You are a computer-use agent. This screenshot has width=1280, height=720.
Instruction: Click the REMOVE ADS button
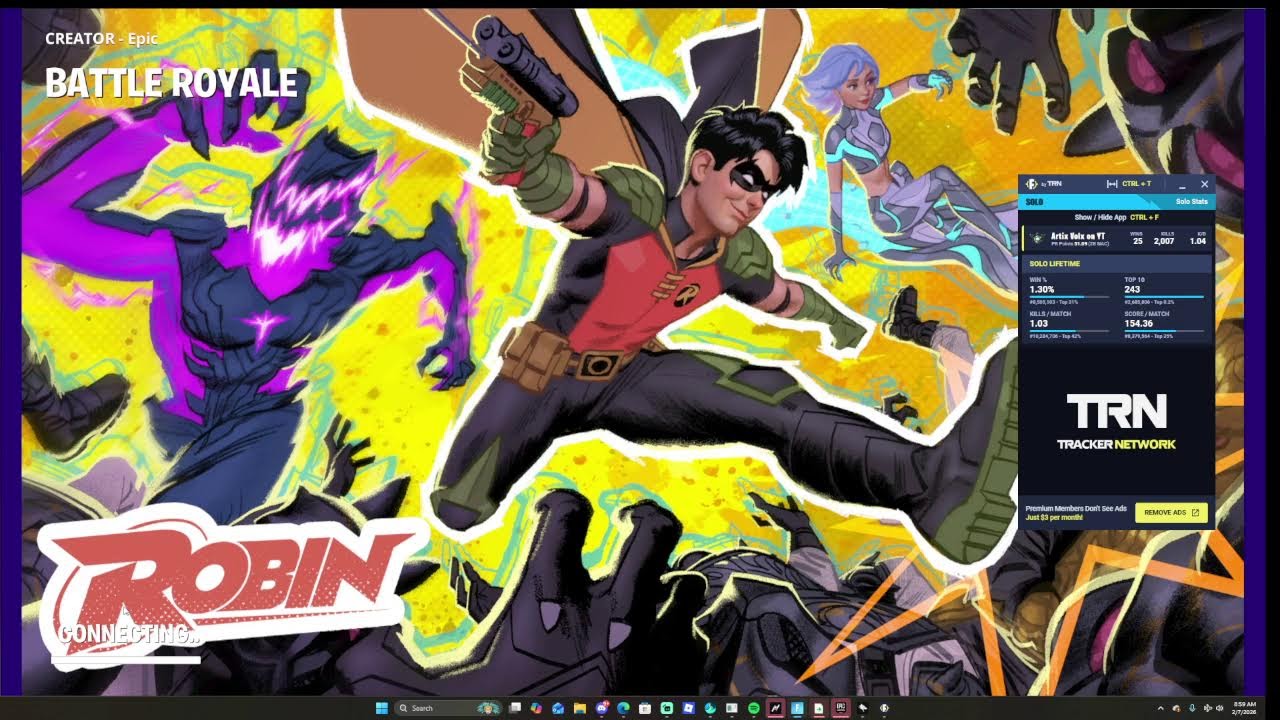click(1171, 512)
